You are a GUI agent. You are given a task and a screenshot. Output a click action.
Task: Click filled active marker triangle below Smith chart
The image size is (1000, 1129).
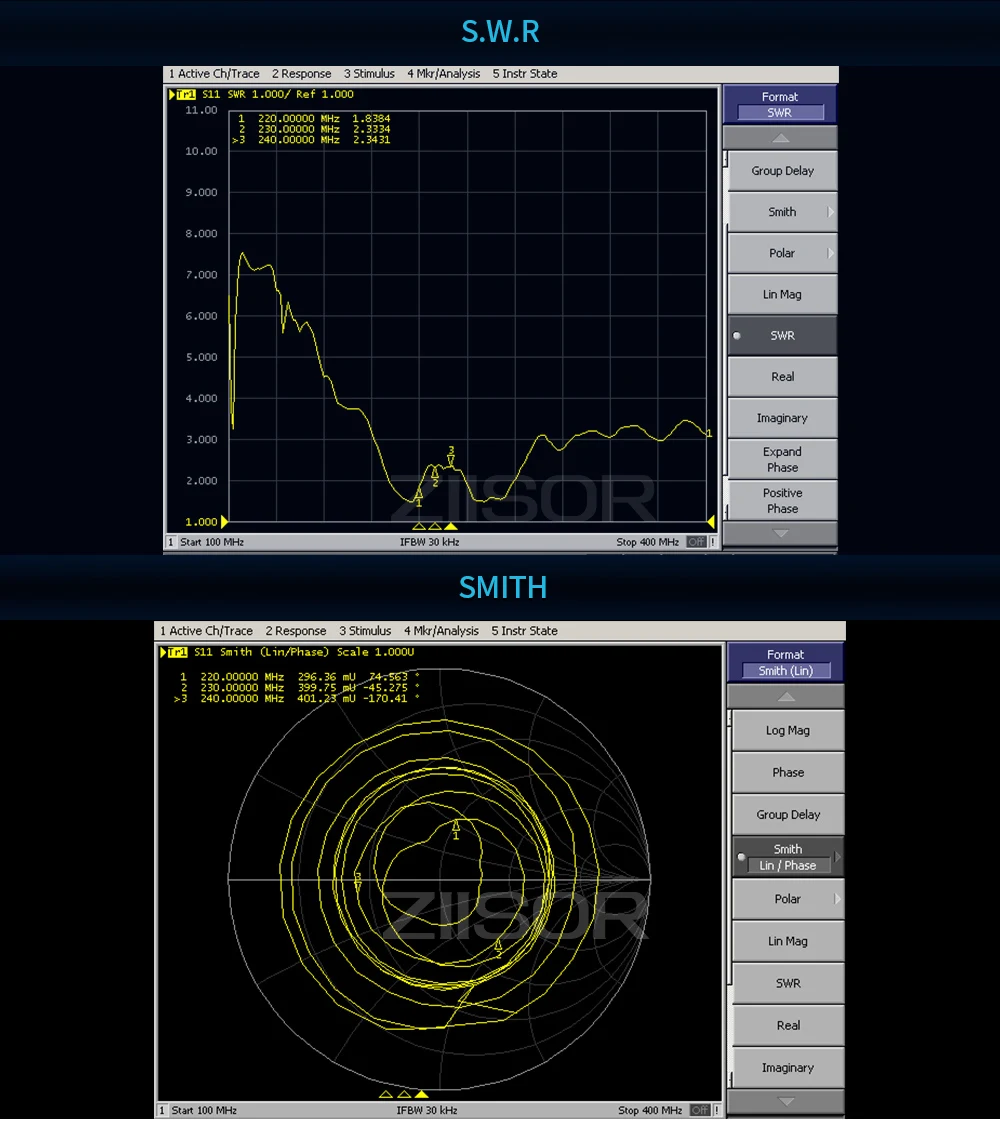click(x=421, y=1094)
